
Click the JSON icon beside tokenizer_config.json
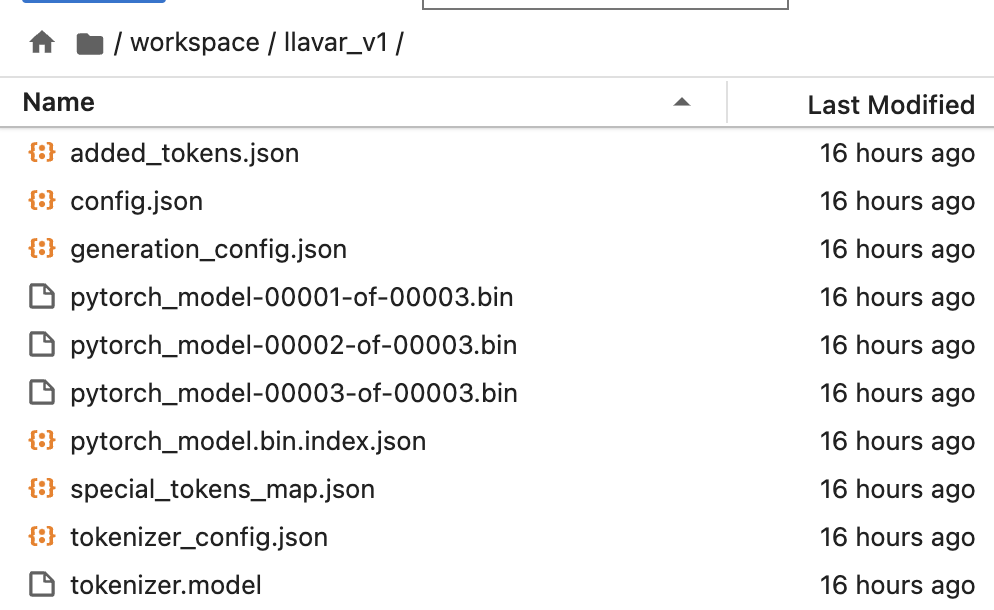click(x=41, y=537)
